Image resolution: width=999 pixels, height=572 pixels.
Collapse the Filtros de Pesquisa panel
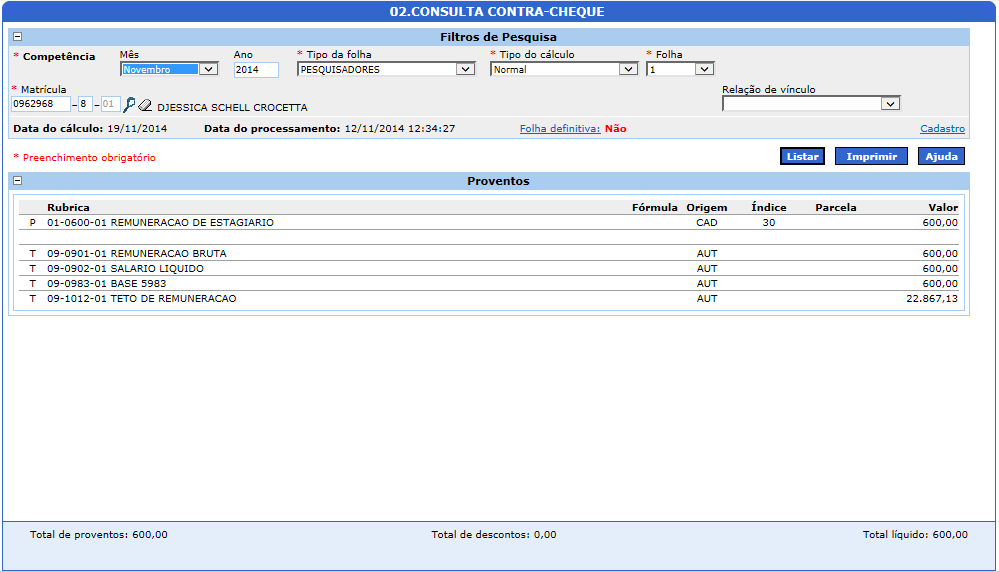tap(17, 37)
